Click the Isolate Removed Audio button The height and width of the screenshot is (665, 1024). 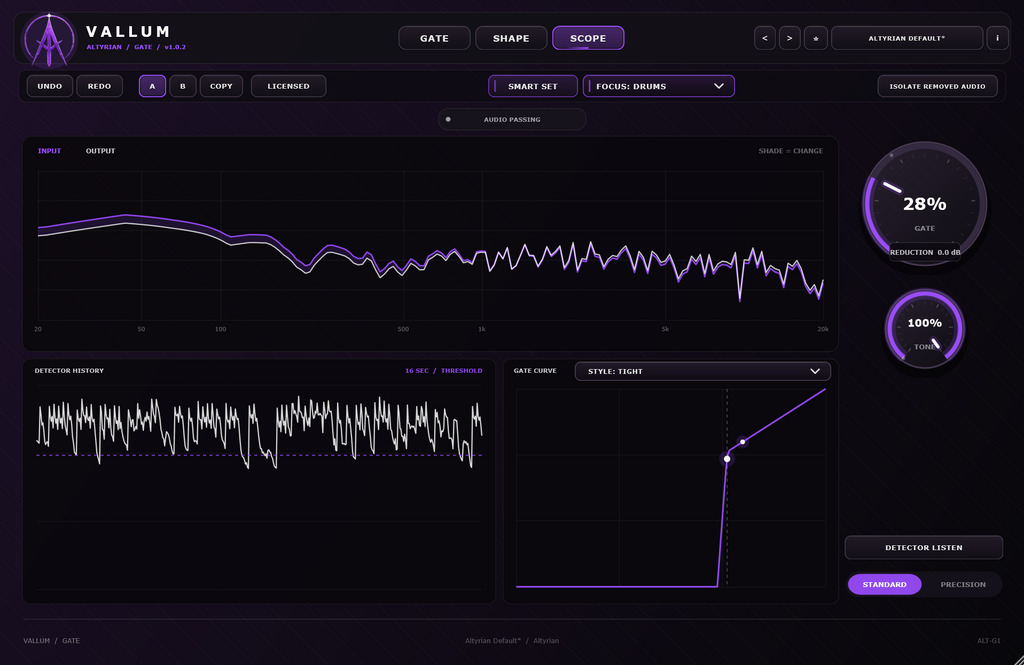[937, 86]
